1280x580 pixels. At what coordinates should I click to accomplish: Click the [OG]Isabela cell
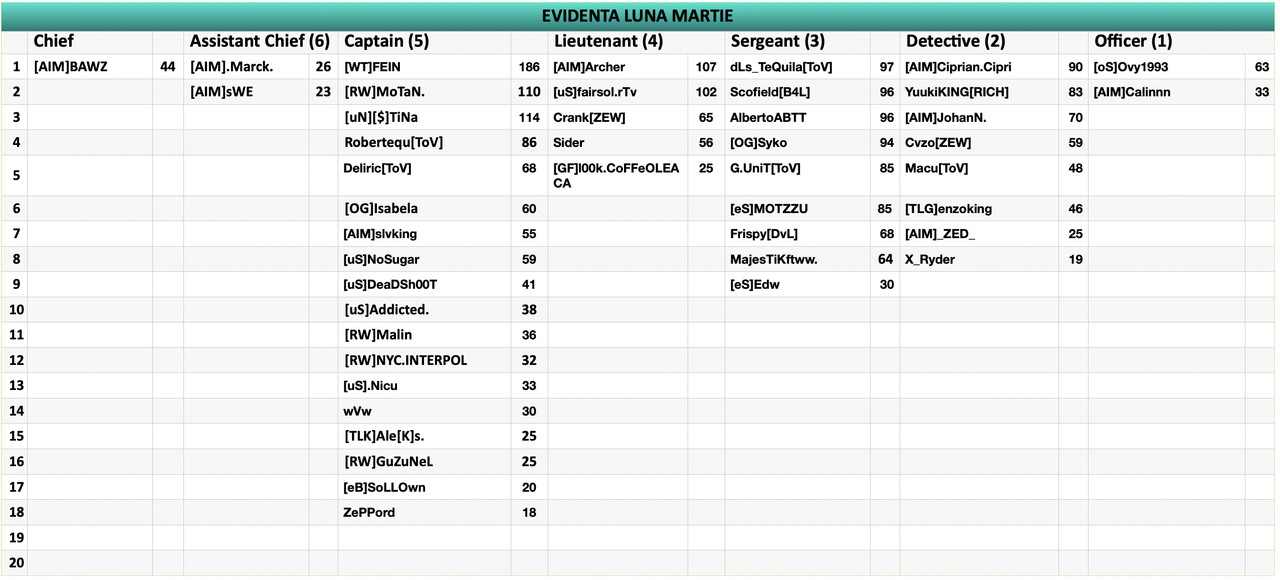[424, 209]
